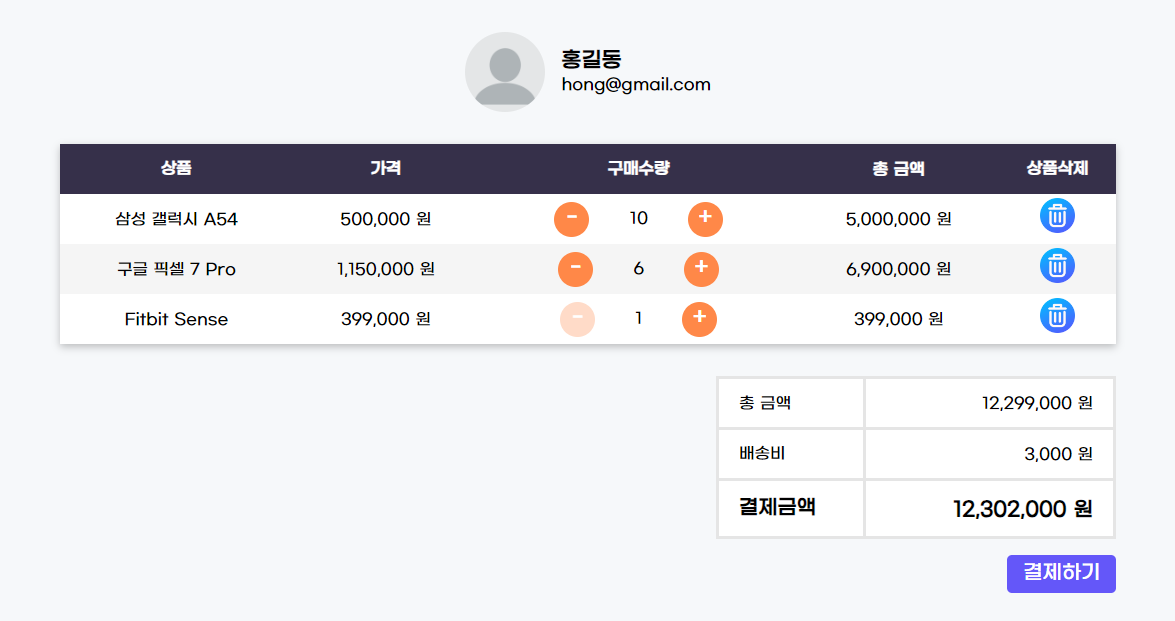The image size is (1175, 621).
Task: Delete 삼성 갤럭시 A54 with trash icon
Action: 1057,216
